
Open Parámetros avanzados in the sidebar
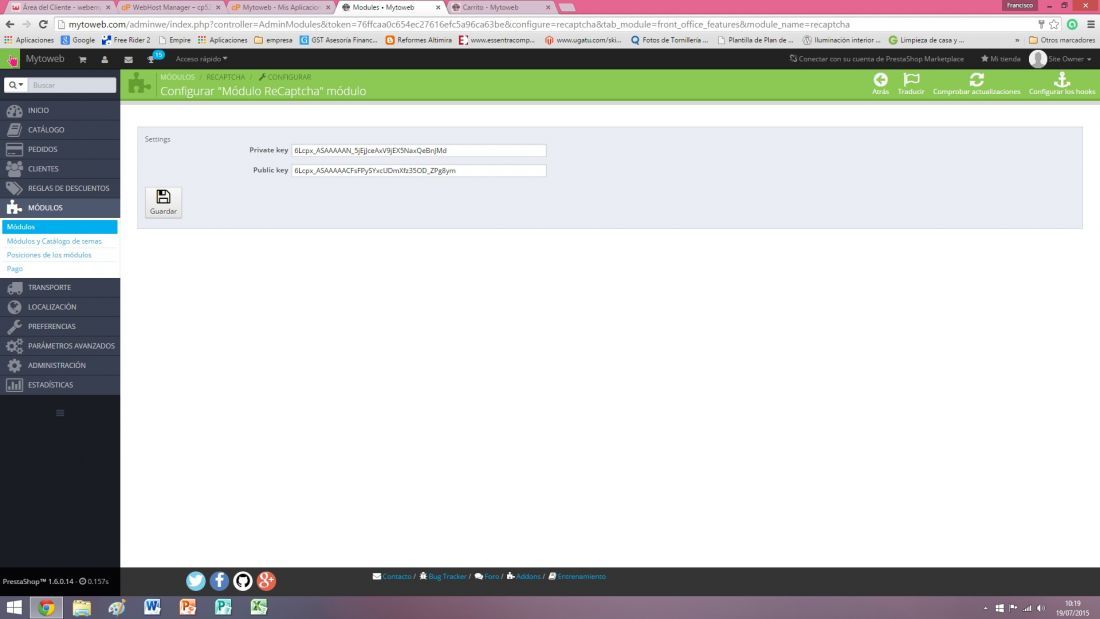(x=60, y=346)
